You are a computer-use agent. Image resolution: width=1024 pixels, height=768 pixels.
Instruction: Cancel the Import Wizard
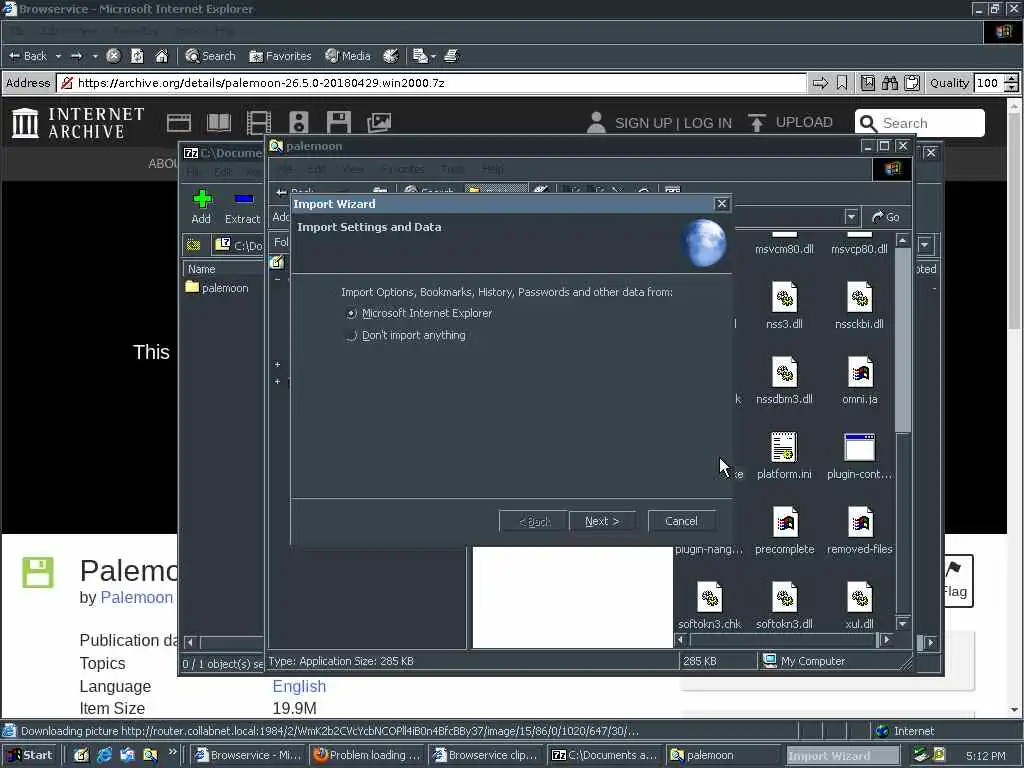[681, 521]
